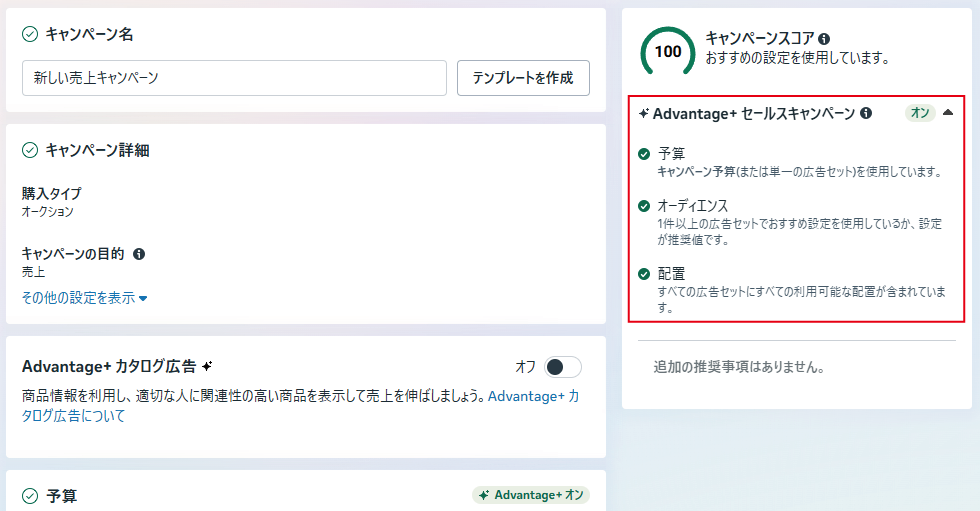The width and height of the screenshot is (980, 511).
Task: Click the campaign score 100 gauge
Action: [667, 52]
